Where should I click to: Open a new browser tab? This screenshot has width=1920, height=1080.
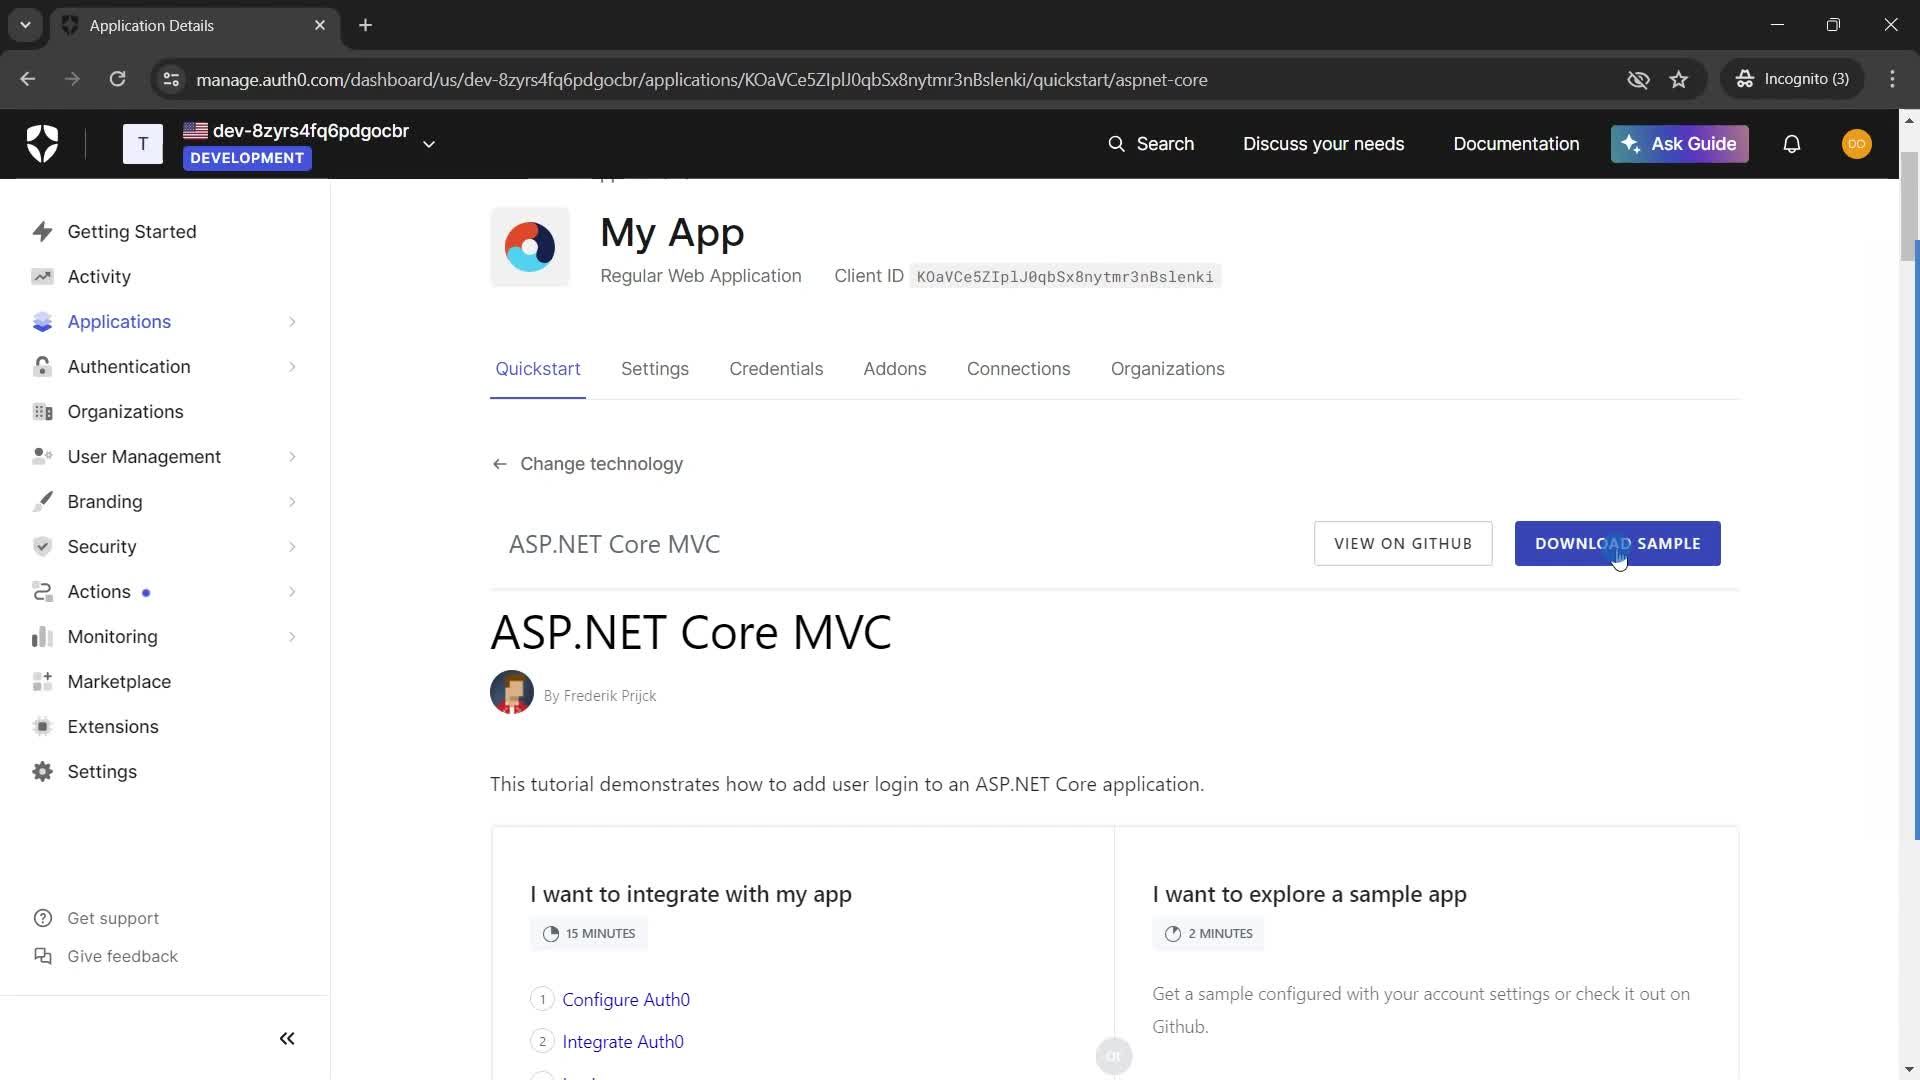(366, 25)
